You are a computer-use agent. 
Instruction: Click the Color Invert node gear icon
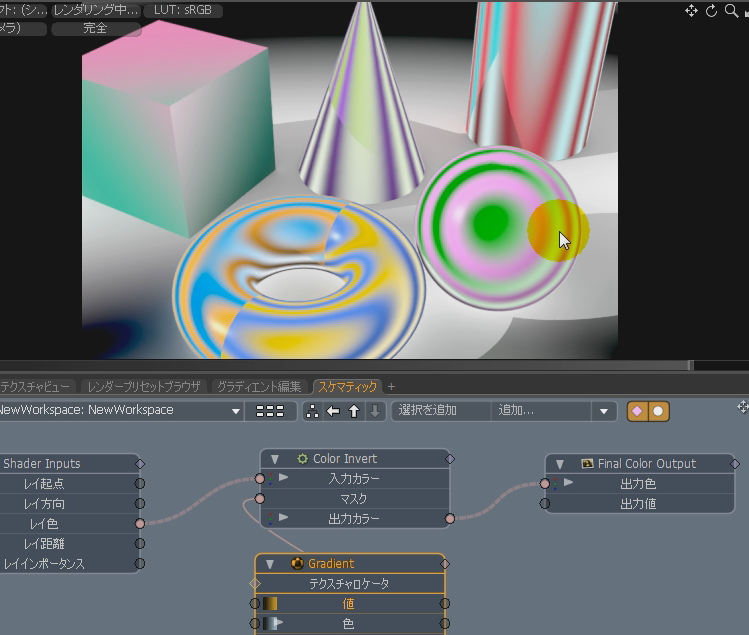coord(302,459)
